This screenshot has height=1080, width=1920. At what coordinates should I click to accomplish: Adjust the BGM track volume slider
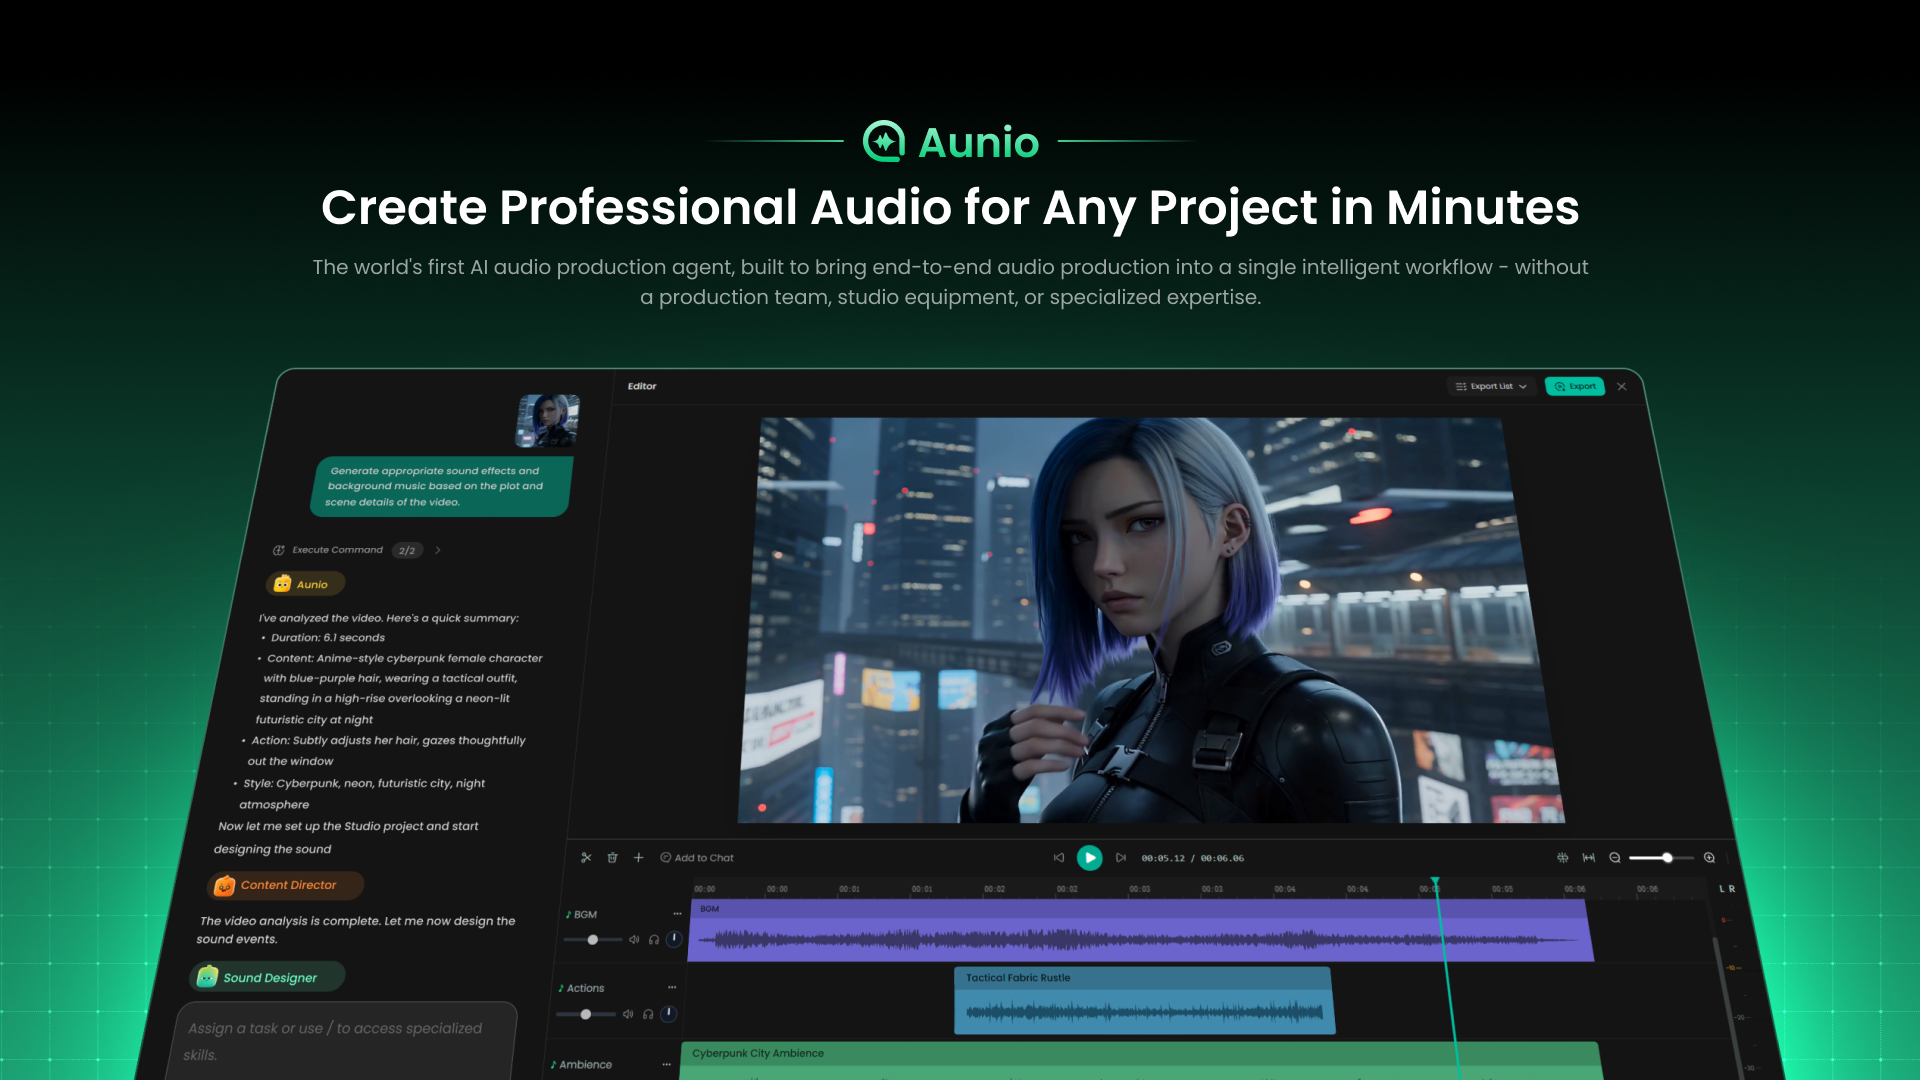(593, 940)
